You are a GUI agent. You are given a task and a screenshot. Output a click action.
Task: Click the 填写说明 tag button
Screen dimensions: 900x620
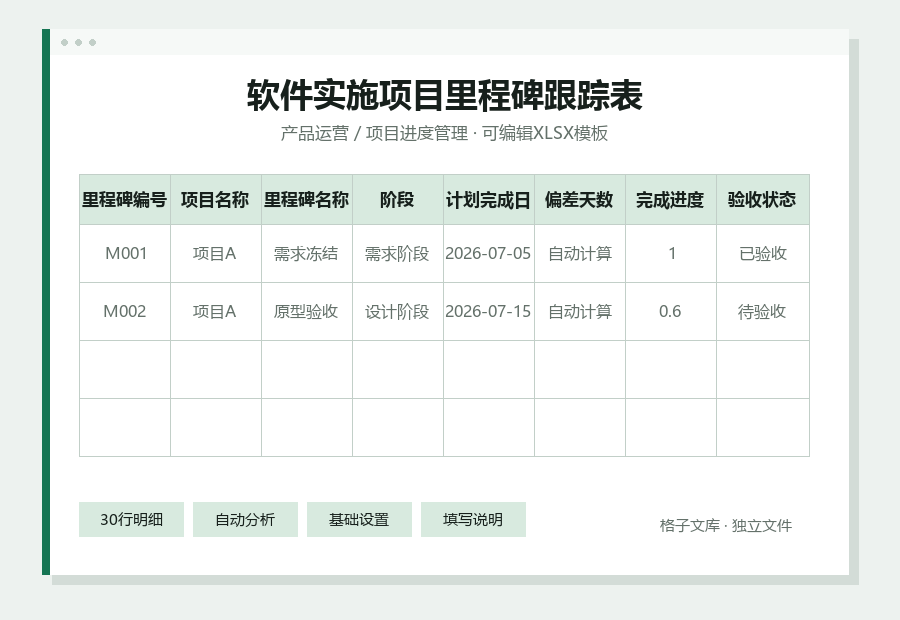(473, 520)
